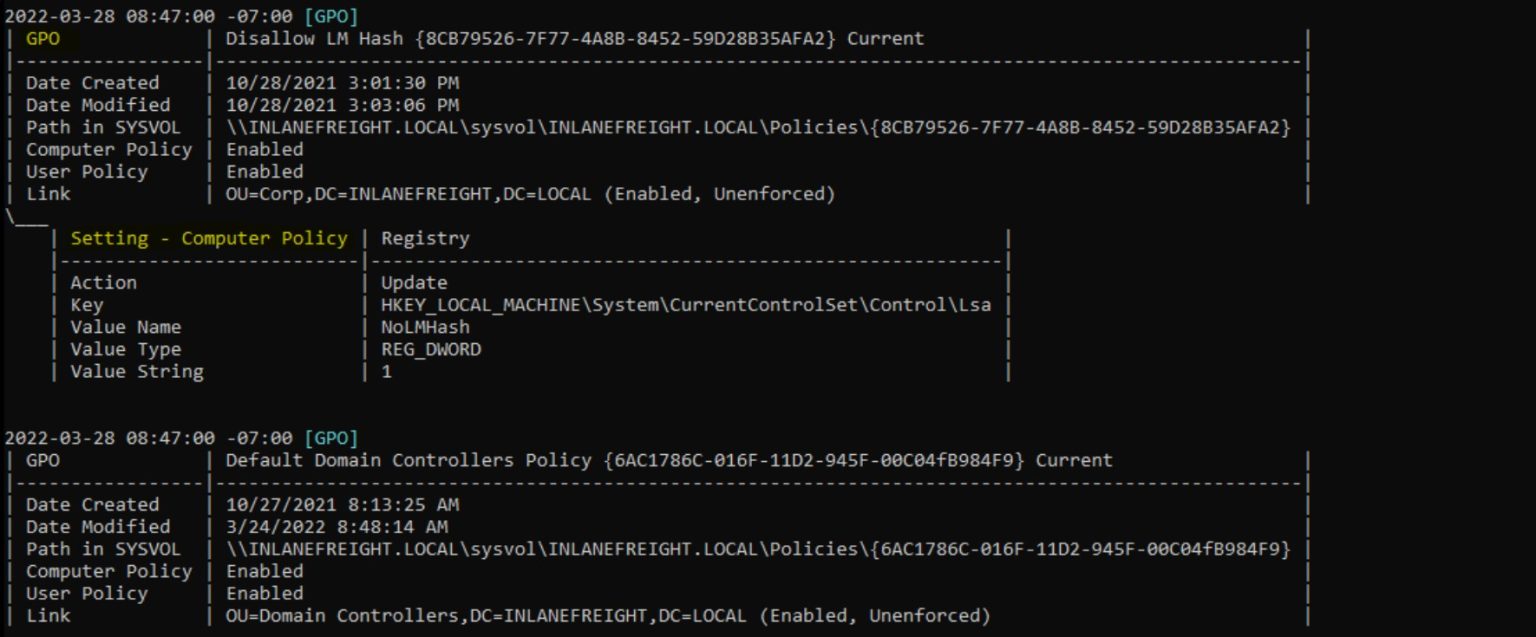Click 'Setting - Computer Policy' yellow header
This screenshot has height=637, width=1536.
coord(208,238)
